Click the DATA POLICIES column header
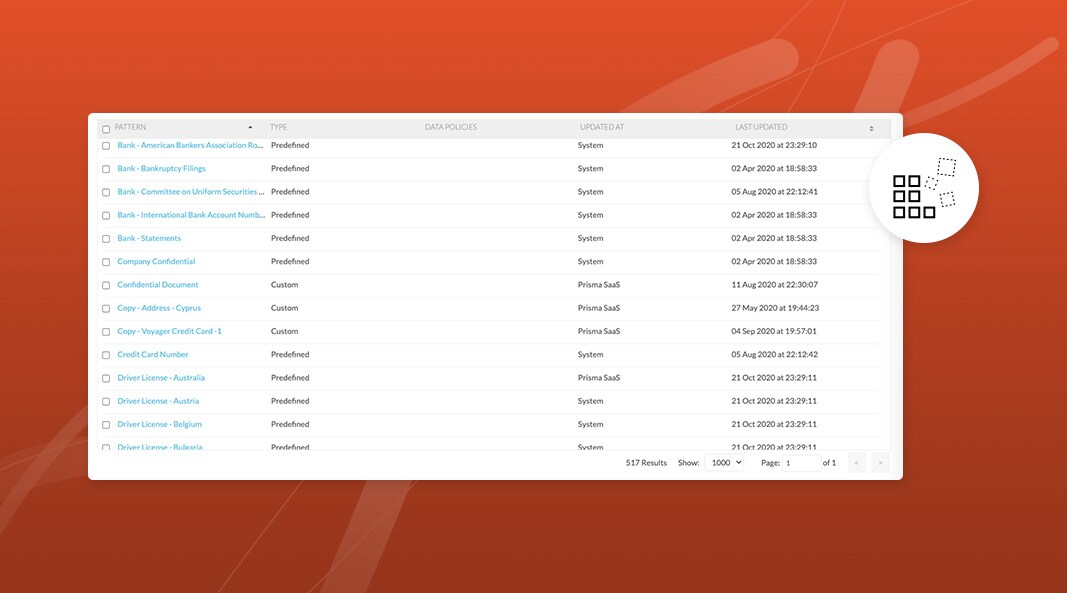Screen dimensions: 1067x593 [450, 127]
